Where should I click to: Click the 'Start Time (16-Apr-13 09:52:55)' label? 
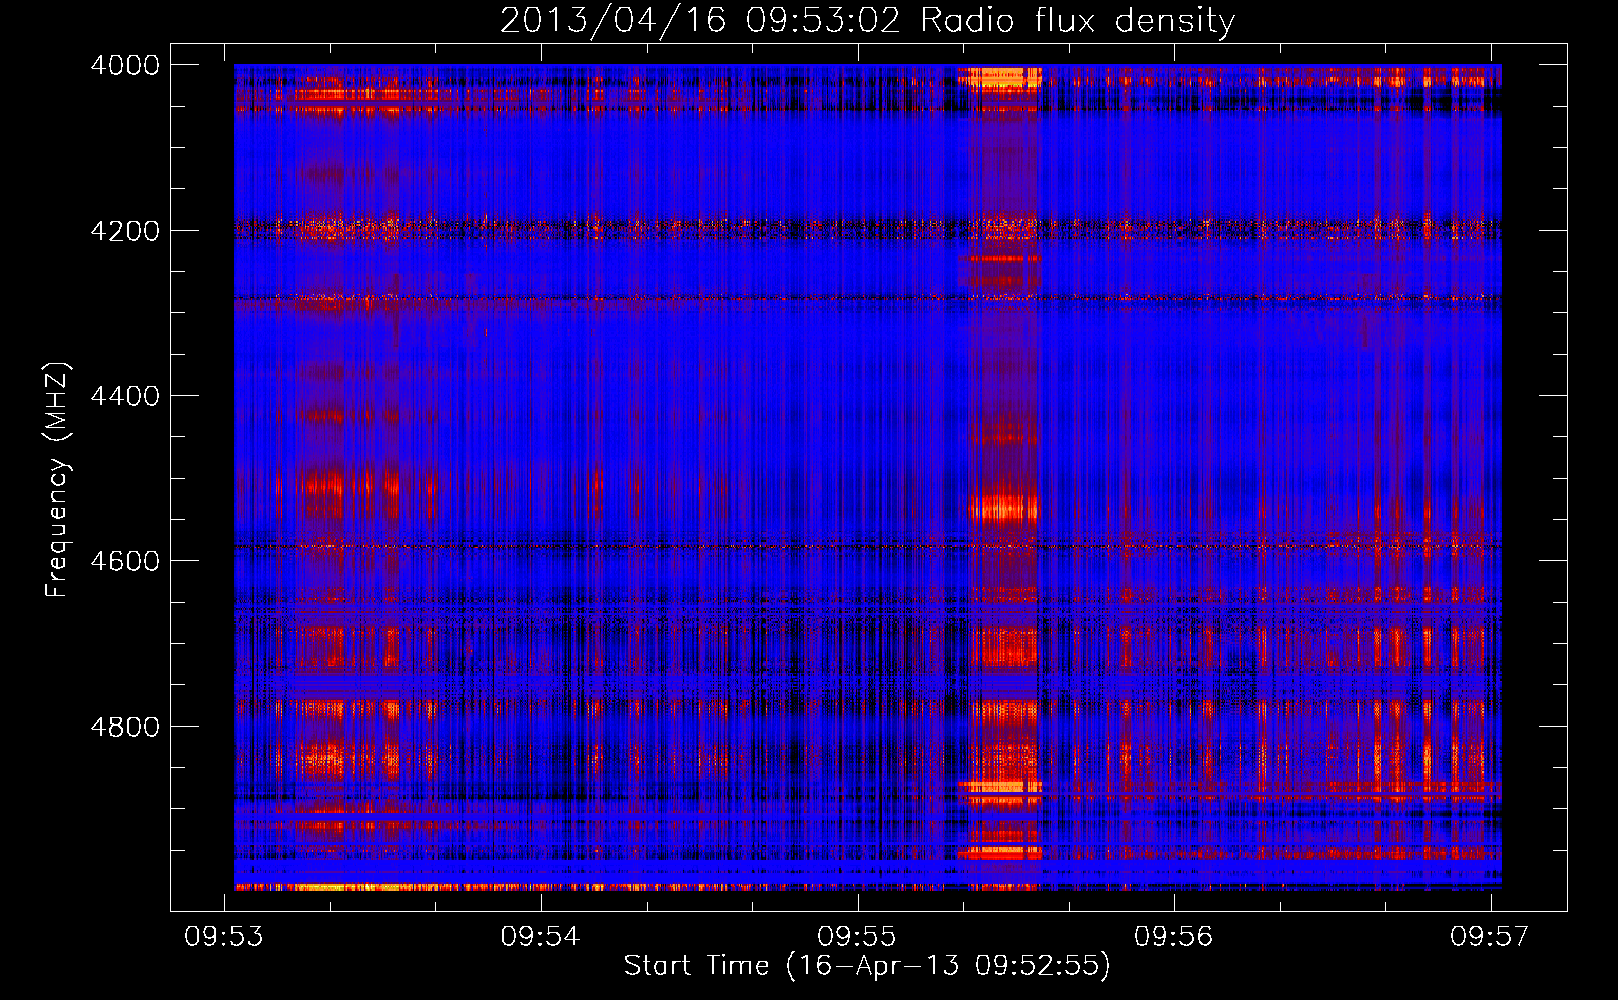(867, 966)
